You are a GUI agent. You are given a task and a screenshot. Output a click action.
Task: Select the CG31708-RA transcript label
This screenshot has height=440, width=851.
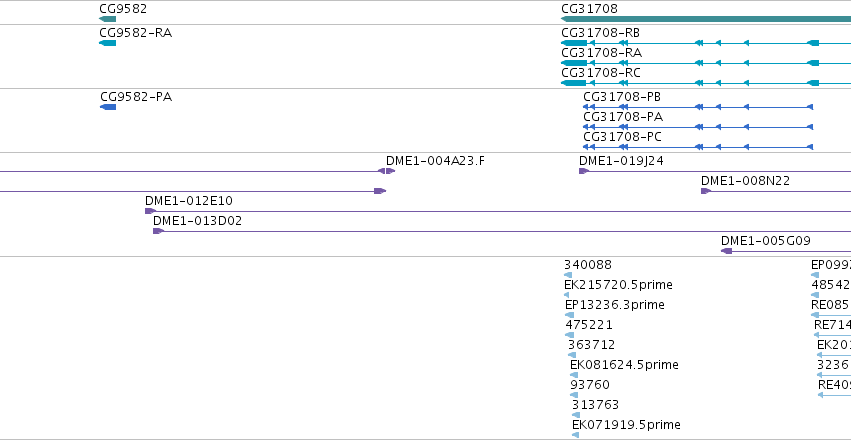601,53
